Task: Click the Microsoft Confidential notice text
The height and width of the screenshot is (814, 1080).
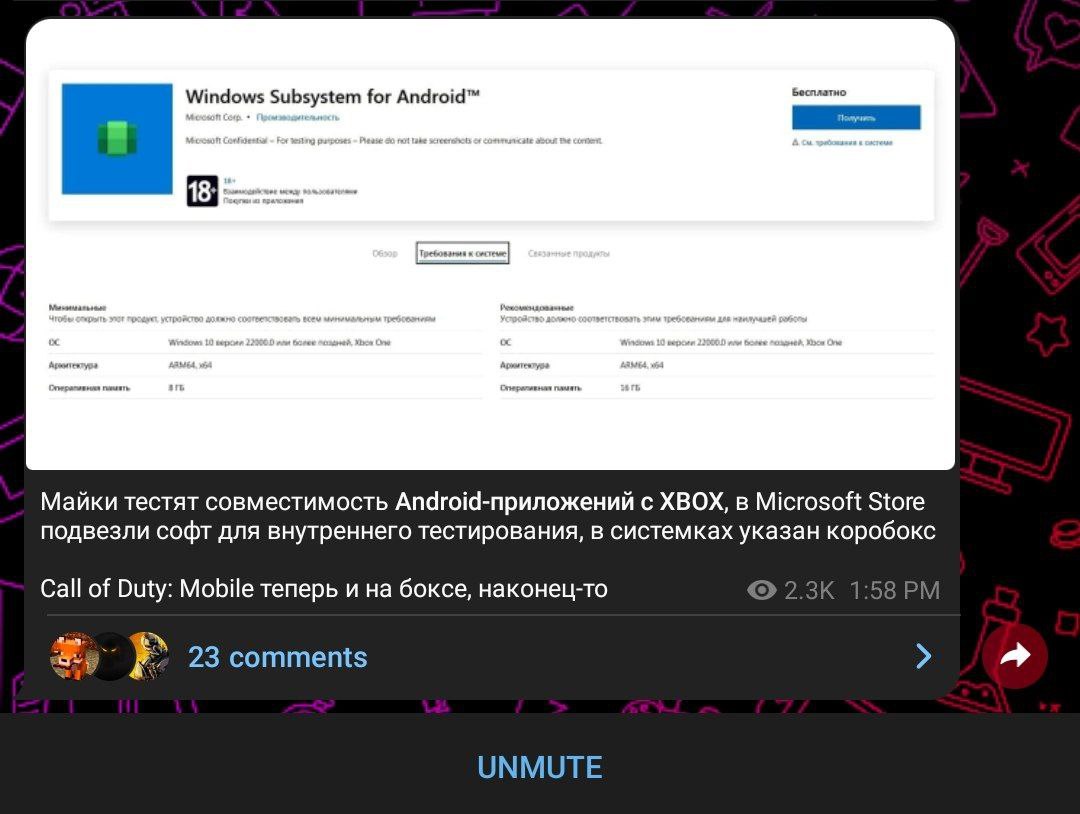Action: tap(394, 140)
